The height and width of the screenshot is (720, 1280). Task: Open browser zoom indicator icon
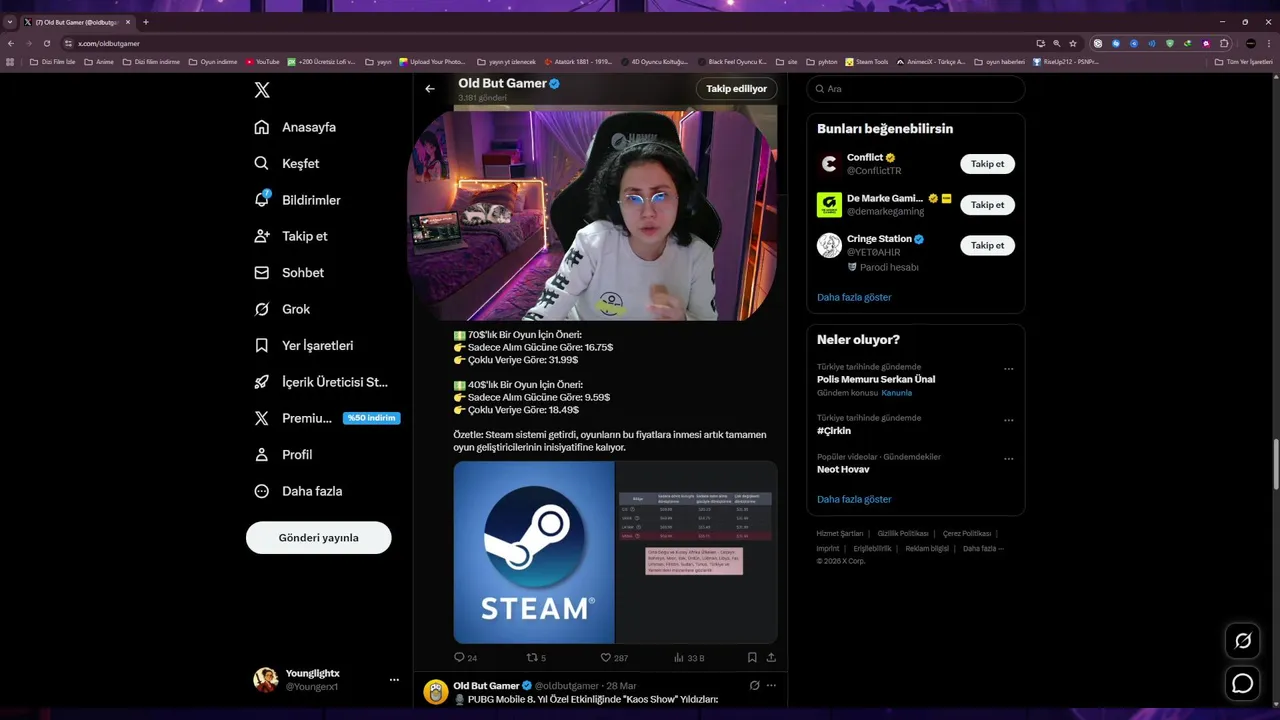tap(1057, 44)
